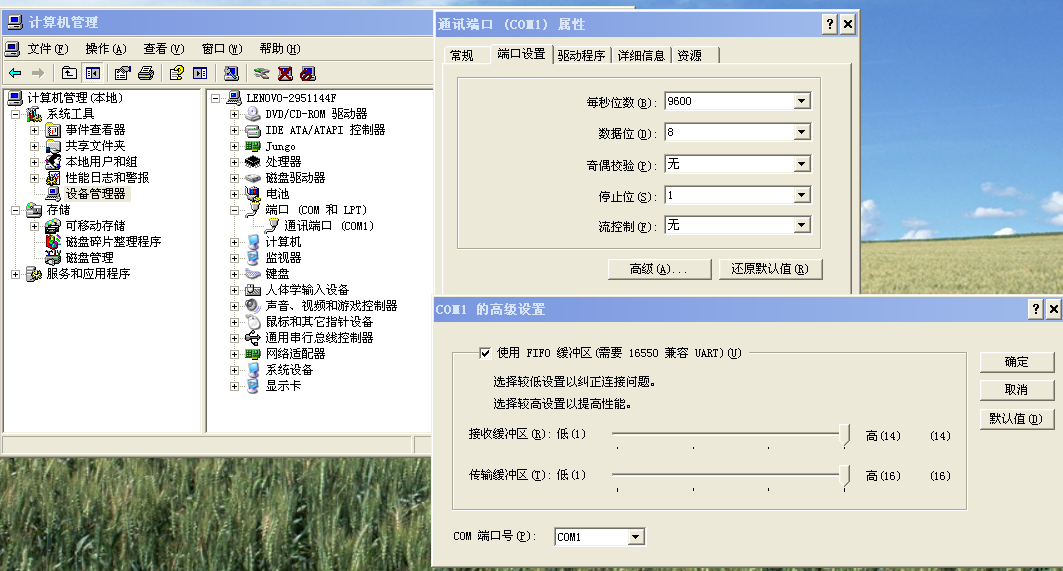Click the up one level toolbar icon
Screen dimensions: 1063x571
pyautogui.click(x=69, y=73)
